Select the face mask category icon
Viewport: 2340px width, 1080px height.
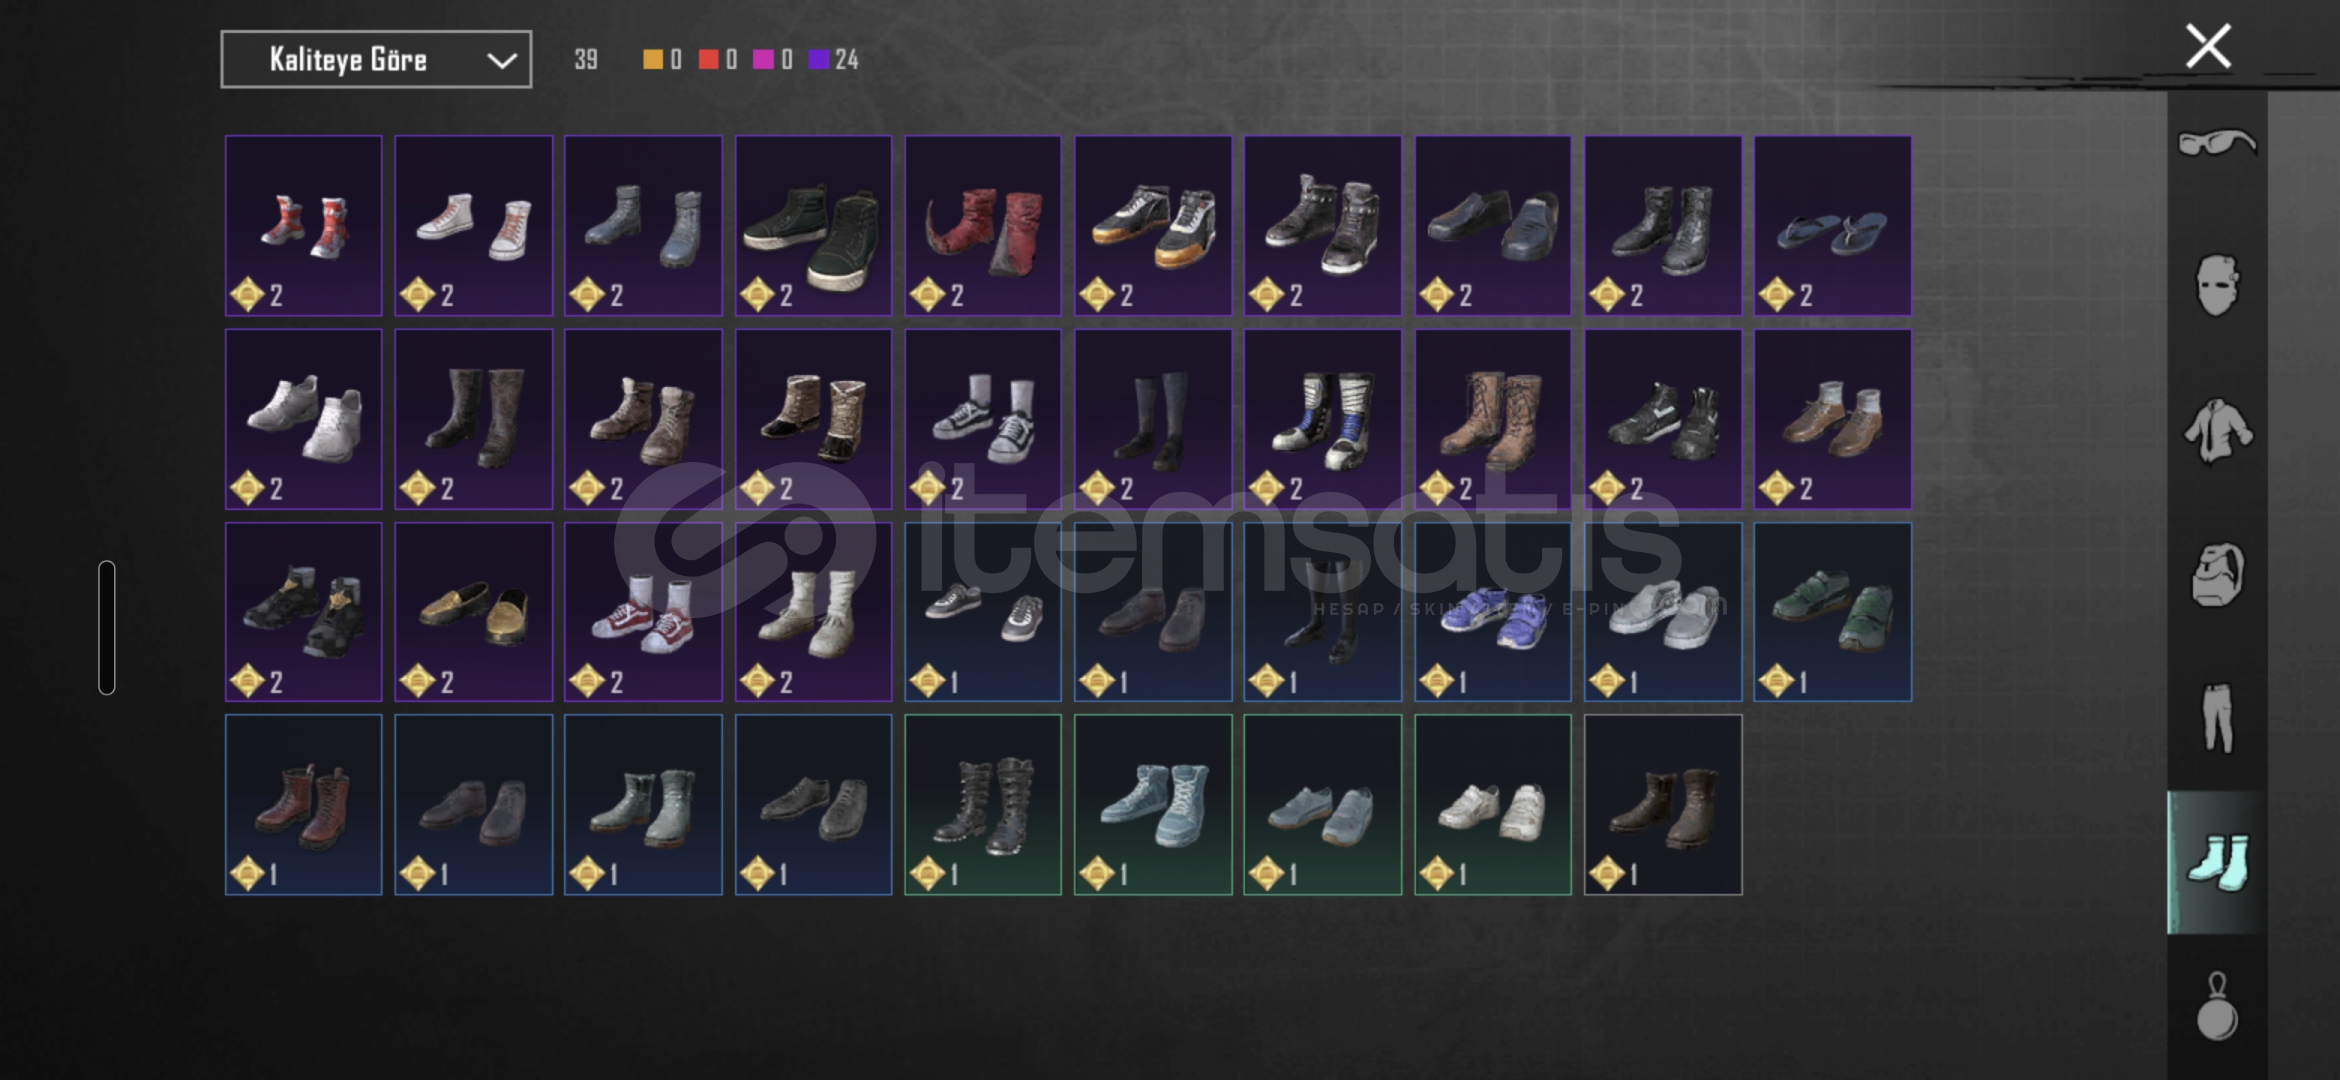(x=2217, y=286)
